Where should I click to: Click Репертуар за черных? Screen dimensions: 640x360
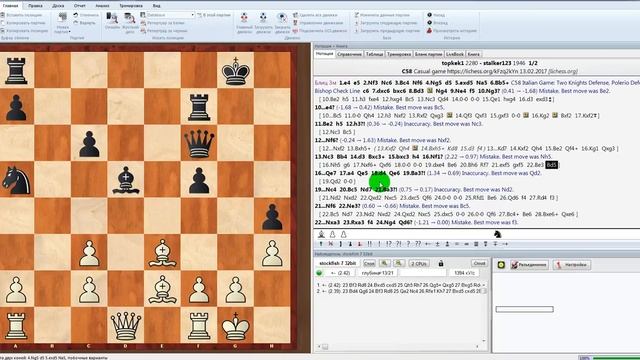pyautogui.click(x=164, y=31)
